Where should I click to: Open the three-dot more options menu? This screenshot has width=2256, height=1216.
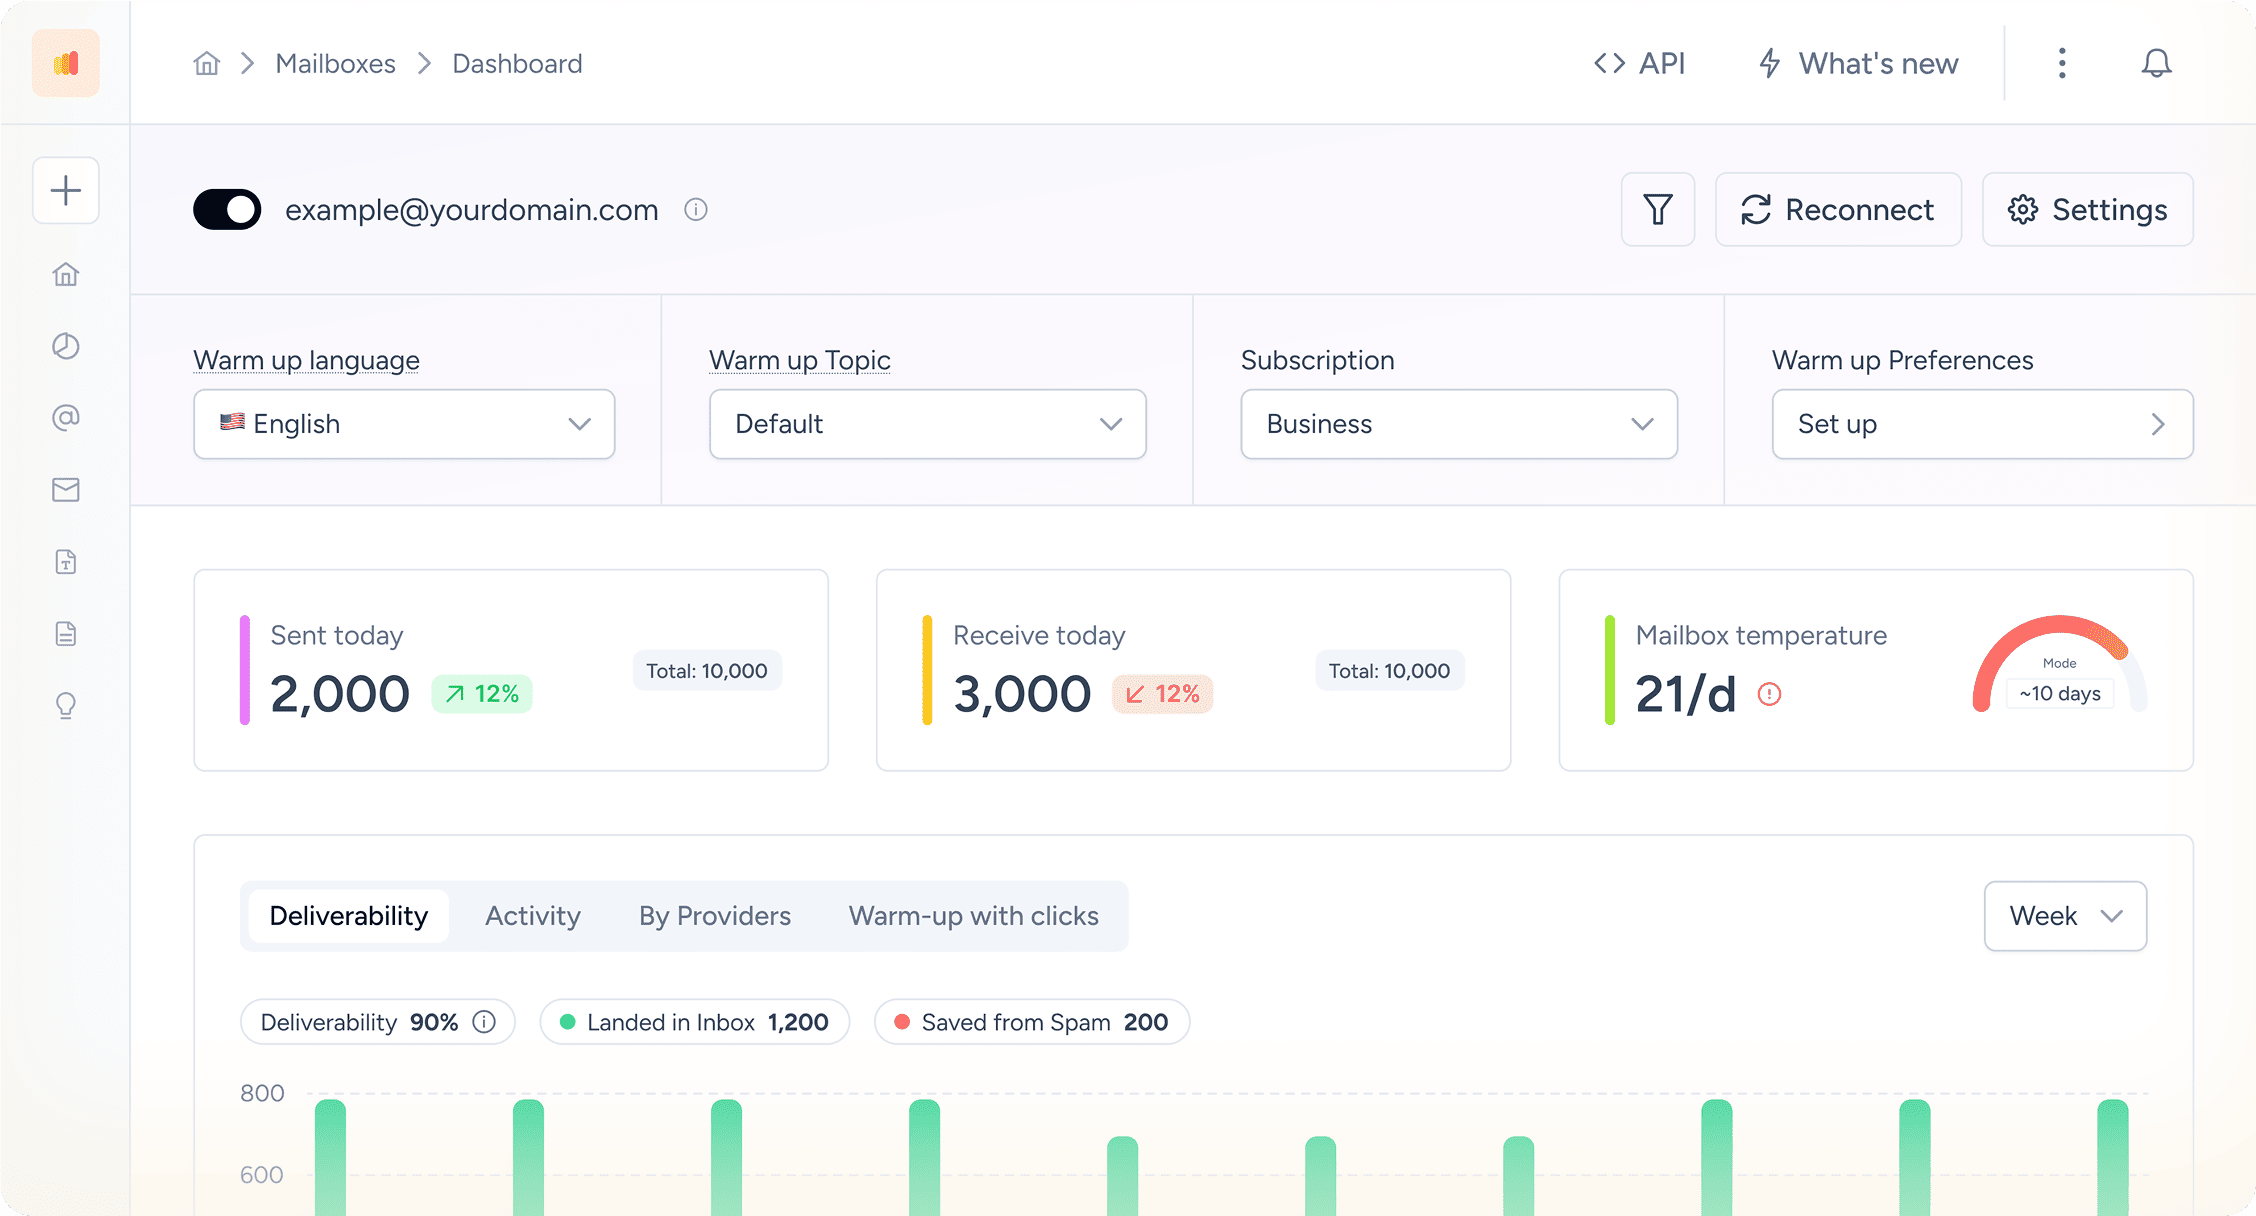click(x=2062, y=63)
